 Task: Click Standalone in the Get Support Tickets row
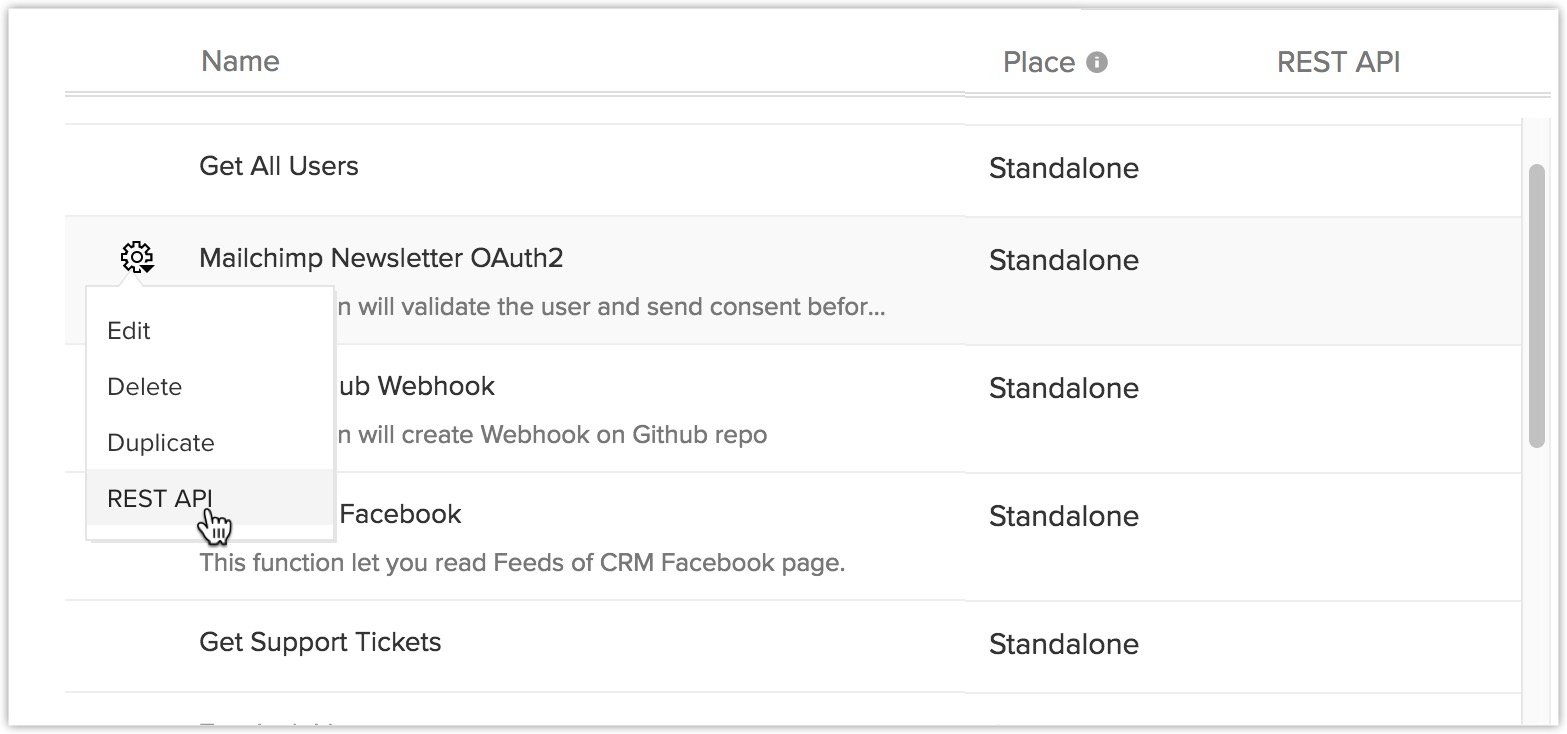point(1063,644)
